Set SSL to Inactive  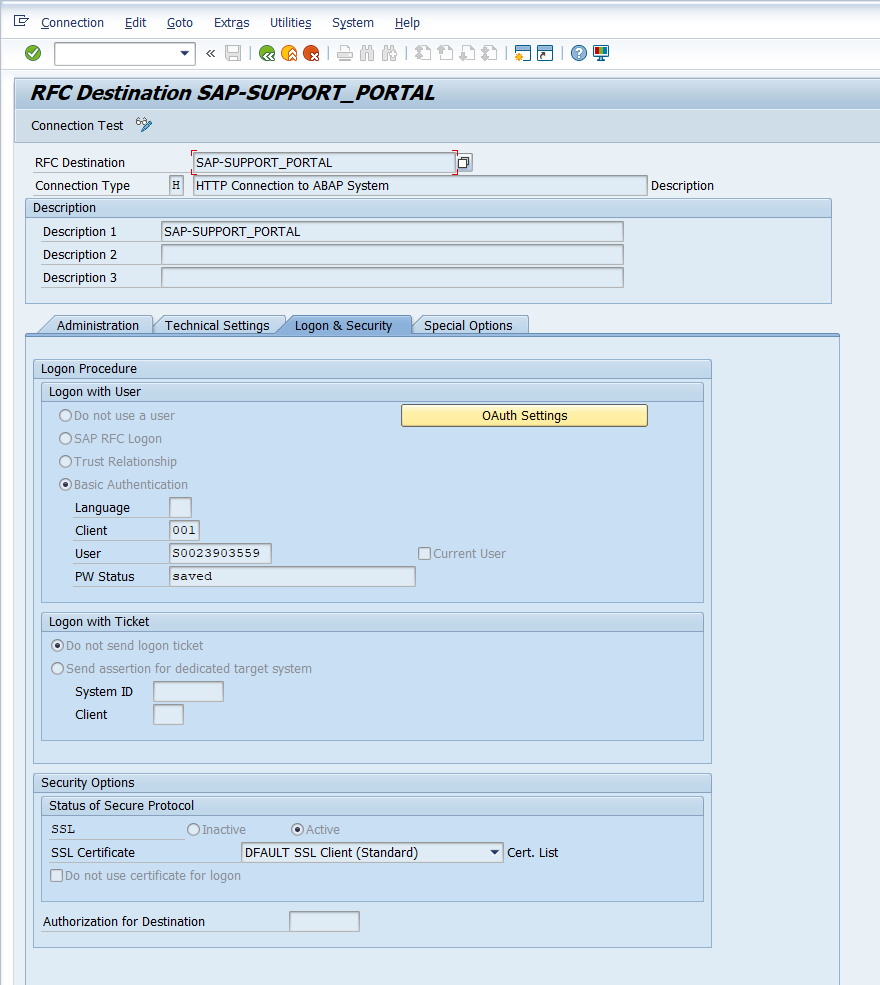(194, 830)
